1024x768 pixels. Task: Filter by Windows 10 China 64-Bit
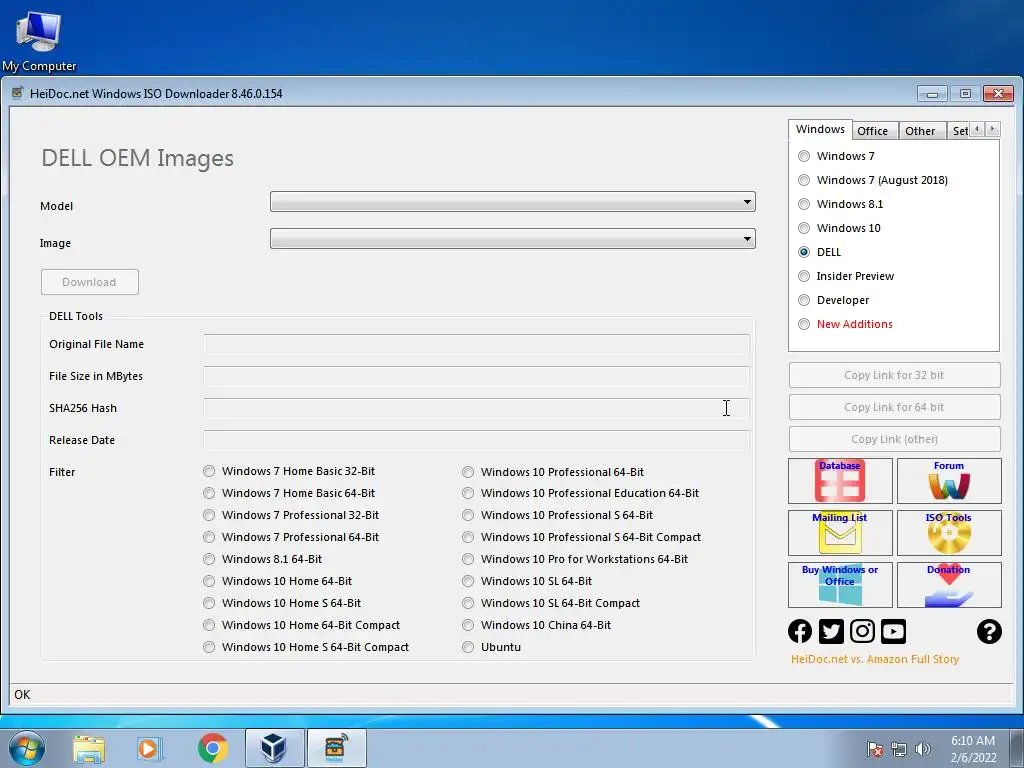[537, 625]
